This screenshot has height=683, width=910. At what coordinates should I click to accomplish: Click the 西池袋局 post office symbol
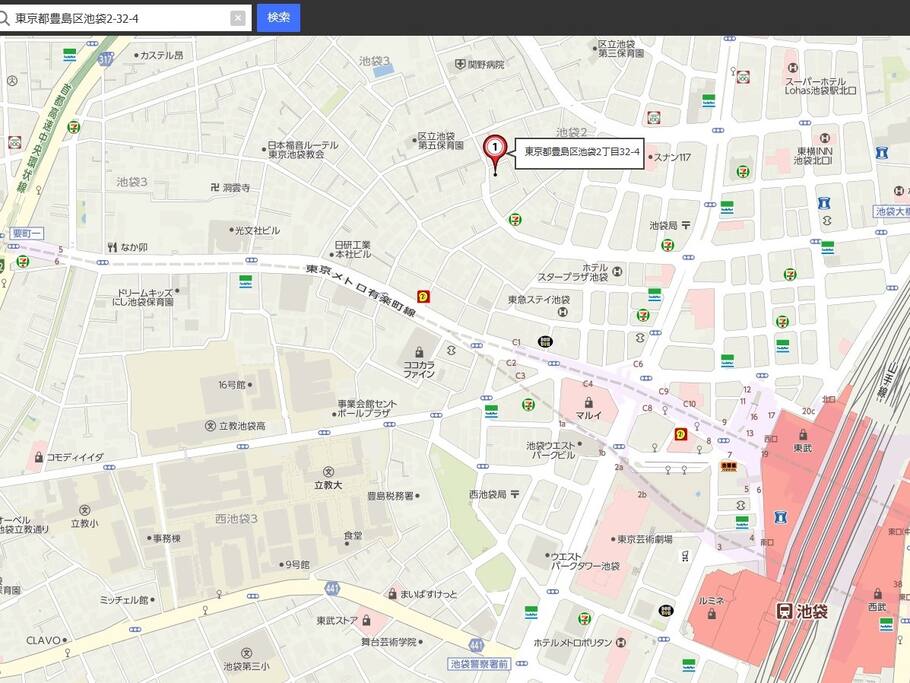tap(515, 494)
